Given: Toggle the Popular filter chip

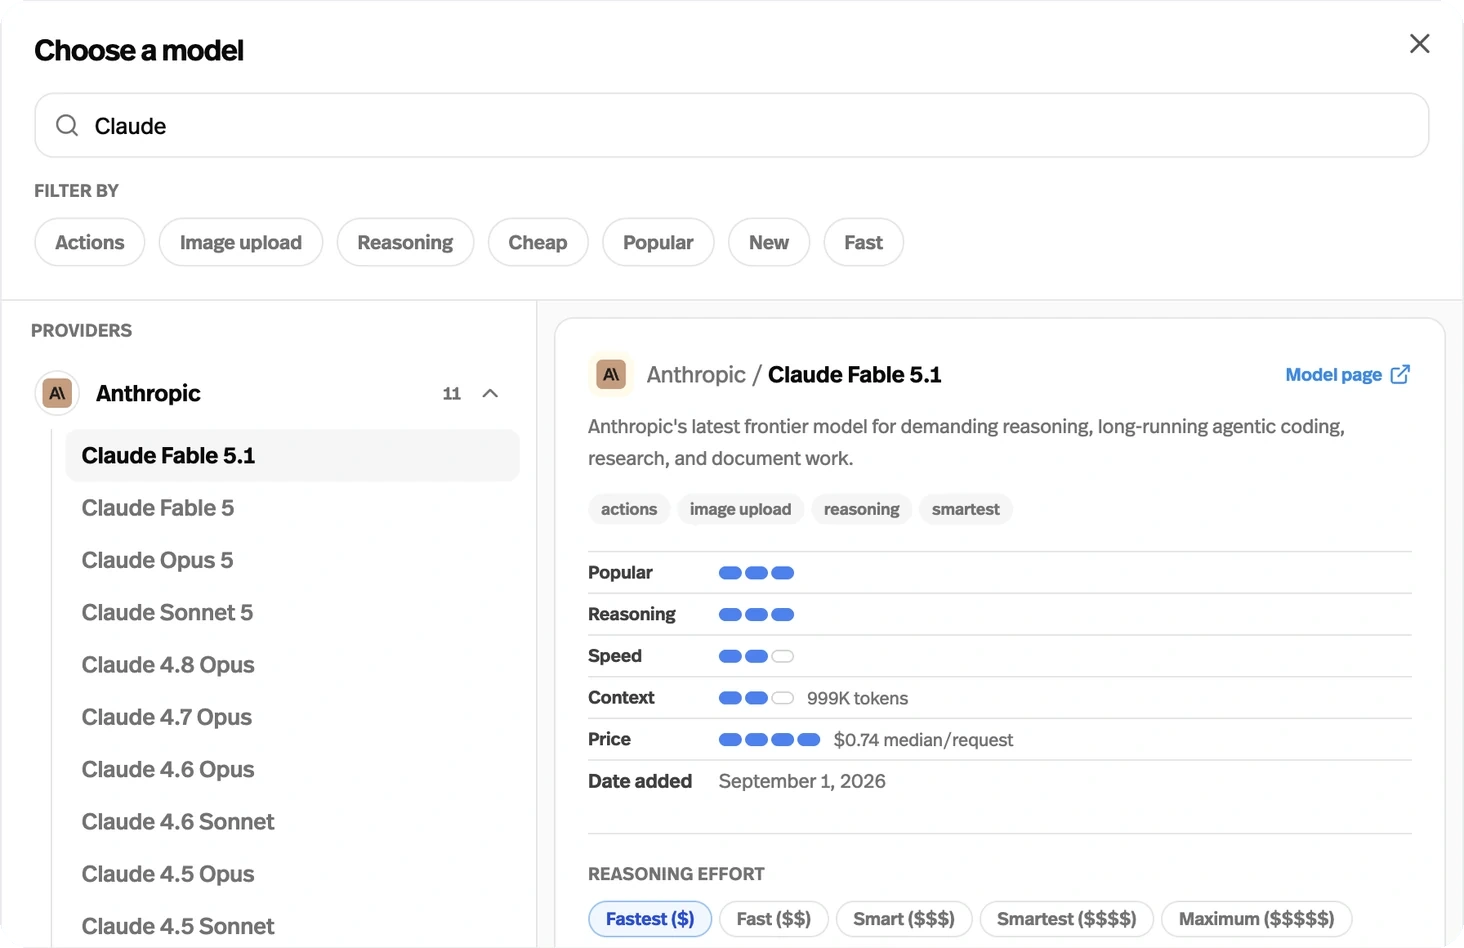Looking at the screenshot, I should click(x=658, y=242).
